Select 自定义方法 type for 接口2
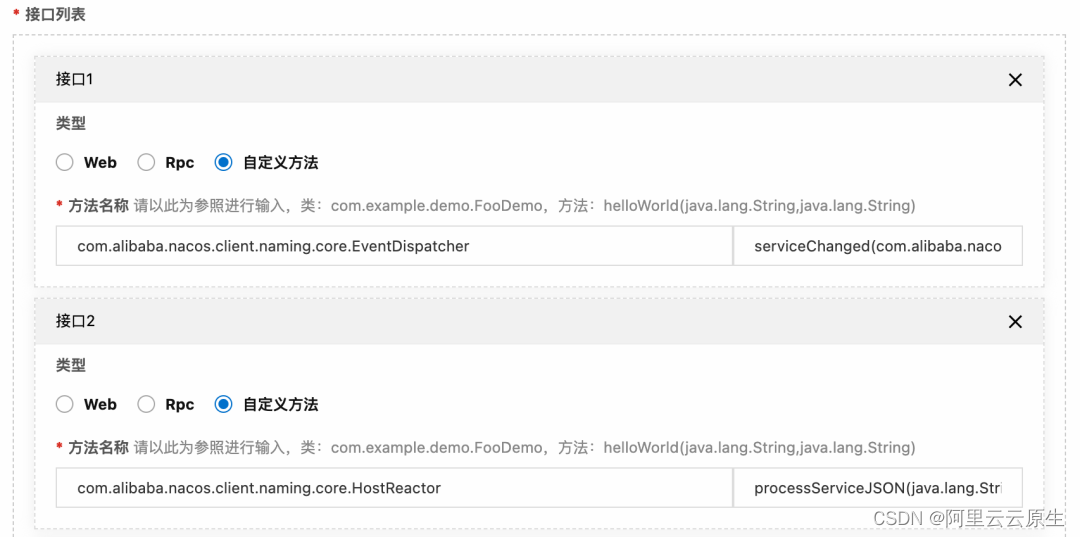The image size is (1080, 537). pyautogui.click(x=223, y=404)
